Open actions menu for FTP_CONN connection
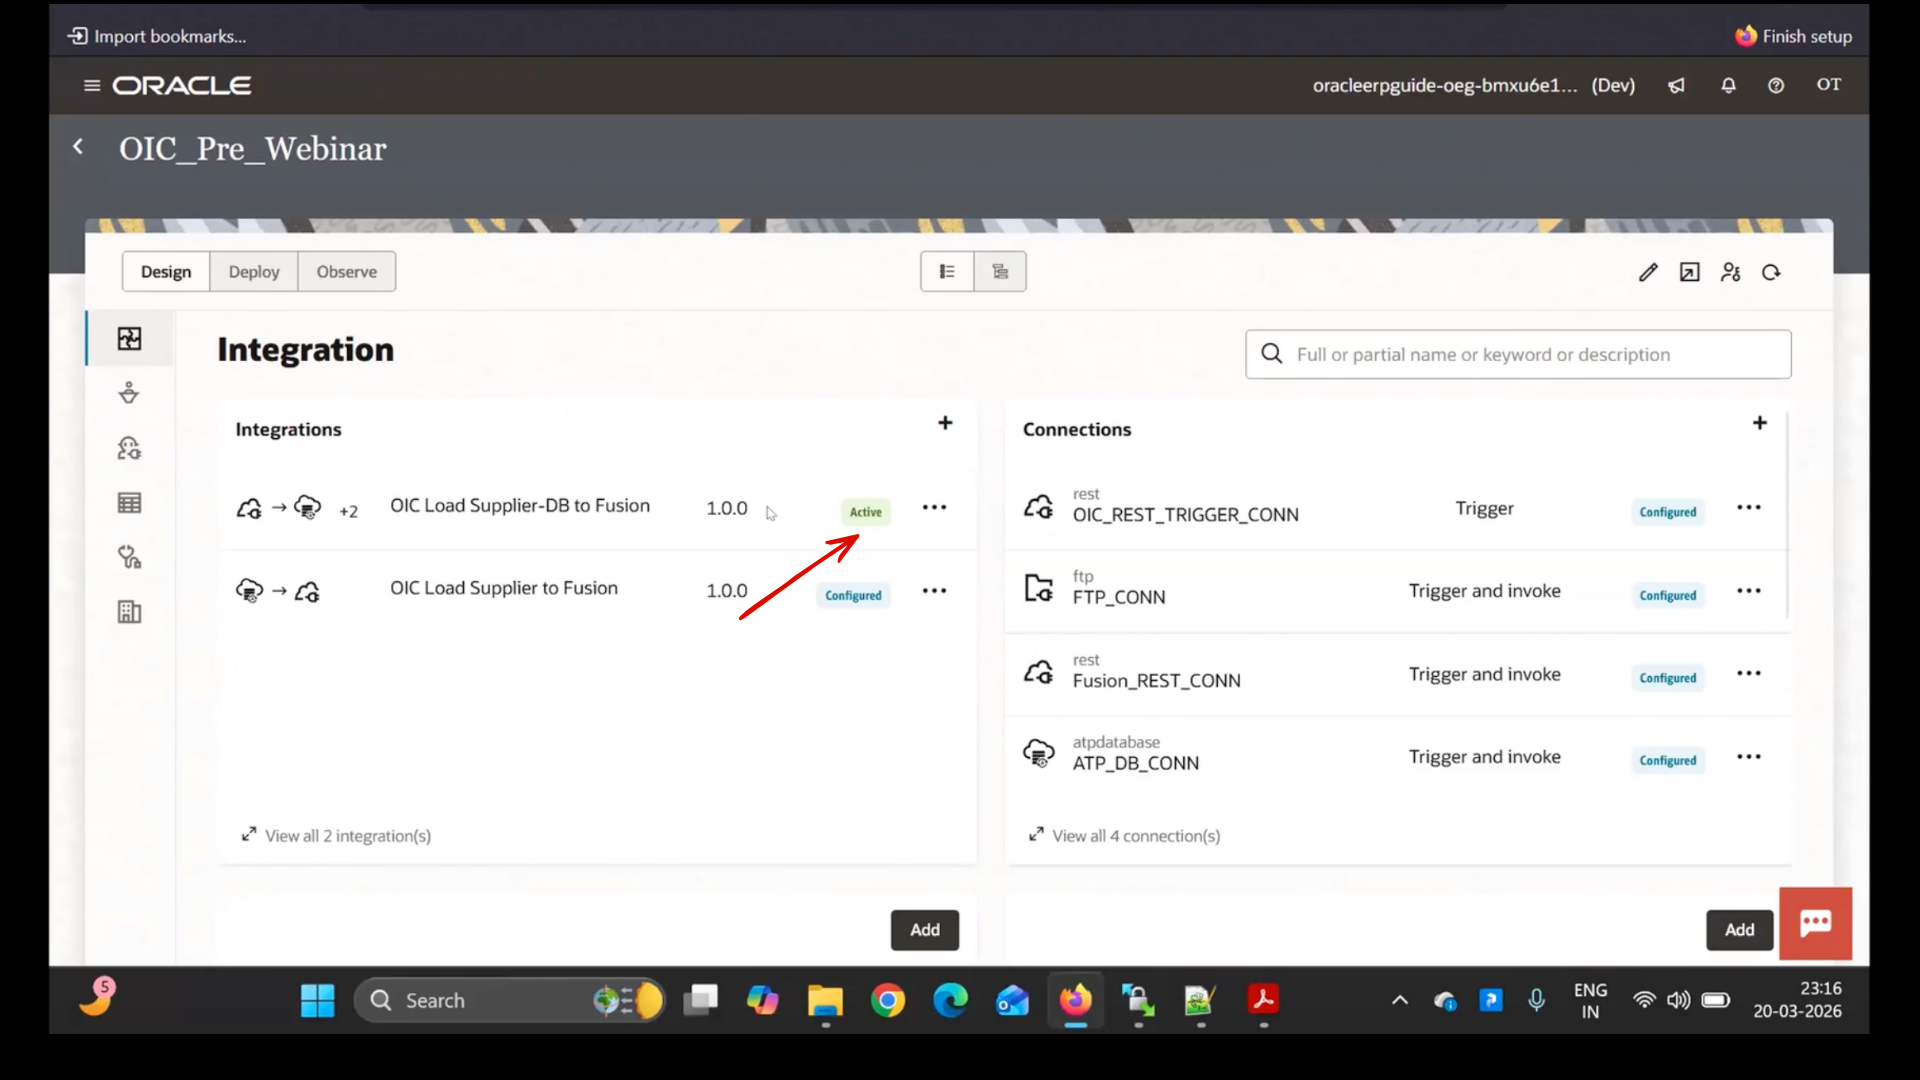The height and width of the screenshot is (1080, 1920). pyautogui.click(x=1750, y=591)
